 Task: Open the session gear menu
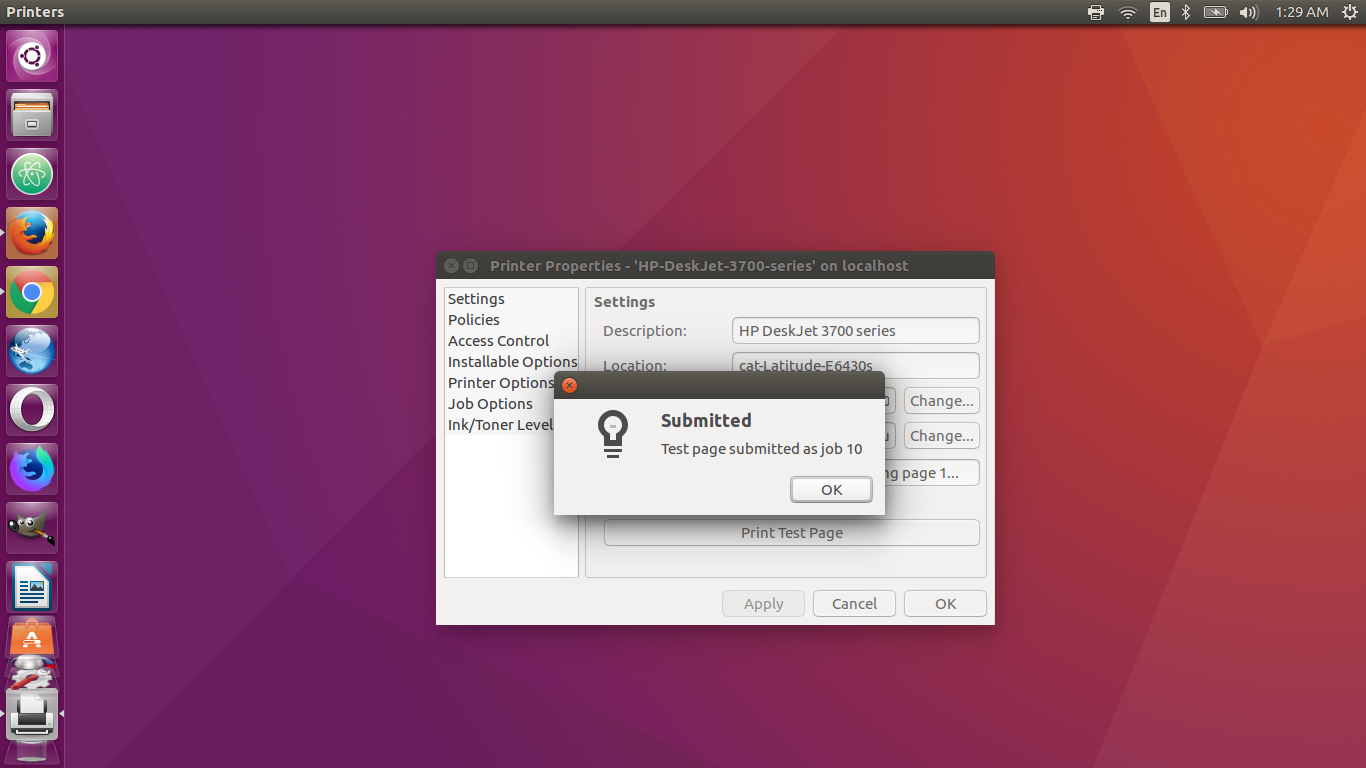point(1350,12)
